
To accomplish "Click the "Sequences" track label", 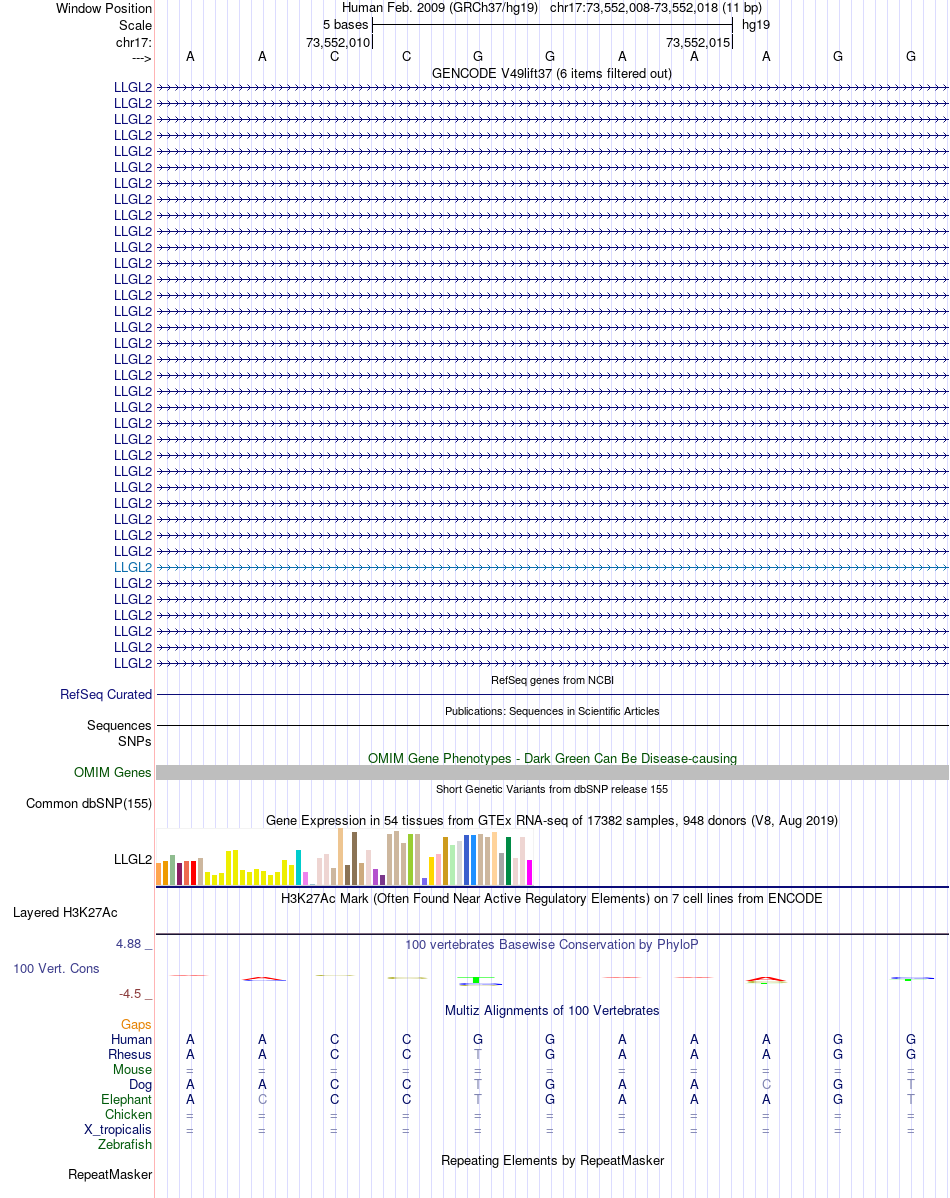I will (x=119, y=725).
